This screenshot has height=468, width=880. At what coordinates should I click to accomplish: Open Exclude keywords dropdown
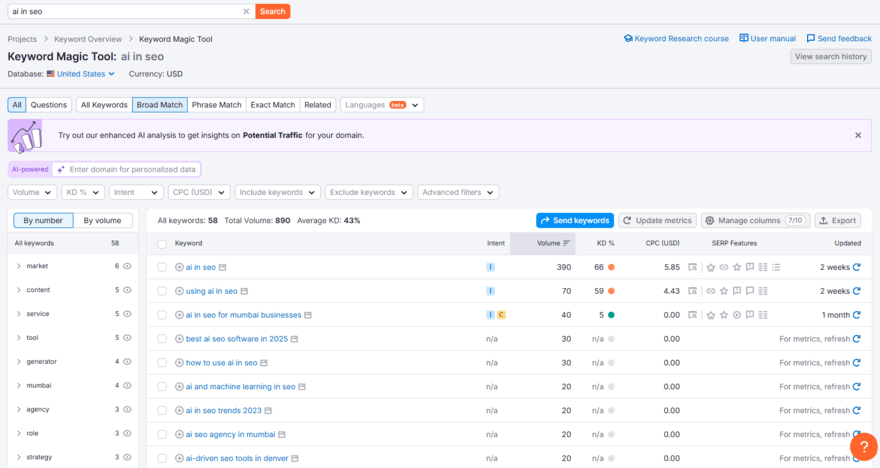[x=369, y=192]
